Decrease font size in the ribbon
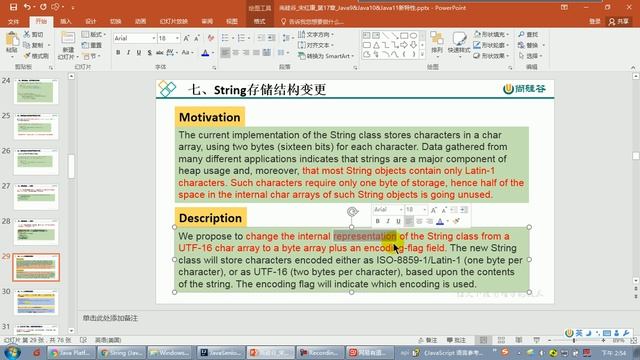 click(x=197, y=38)
